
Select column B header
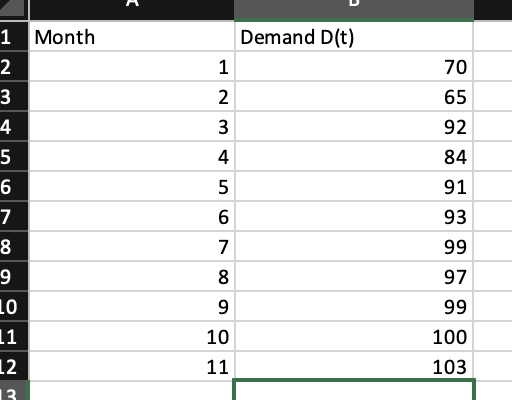(354, 9)
